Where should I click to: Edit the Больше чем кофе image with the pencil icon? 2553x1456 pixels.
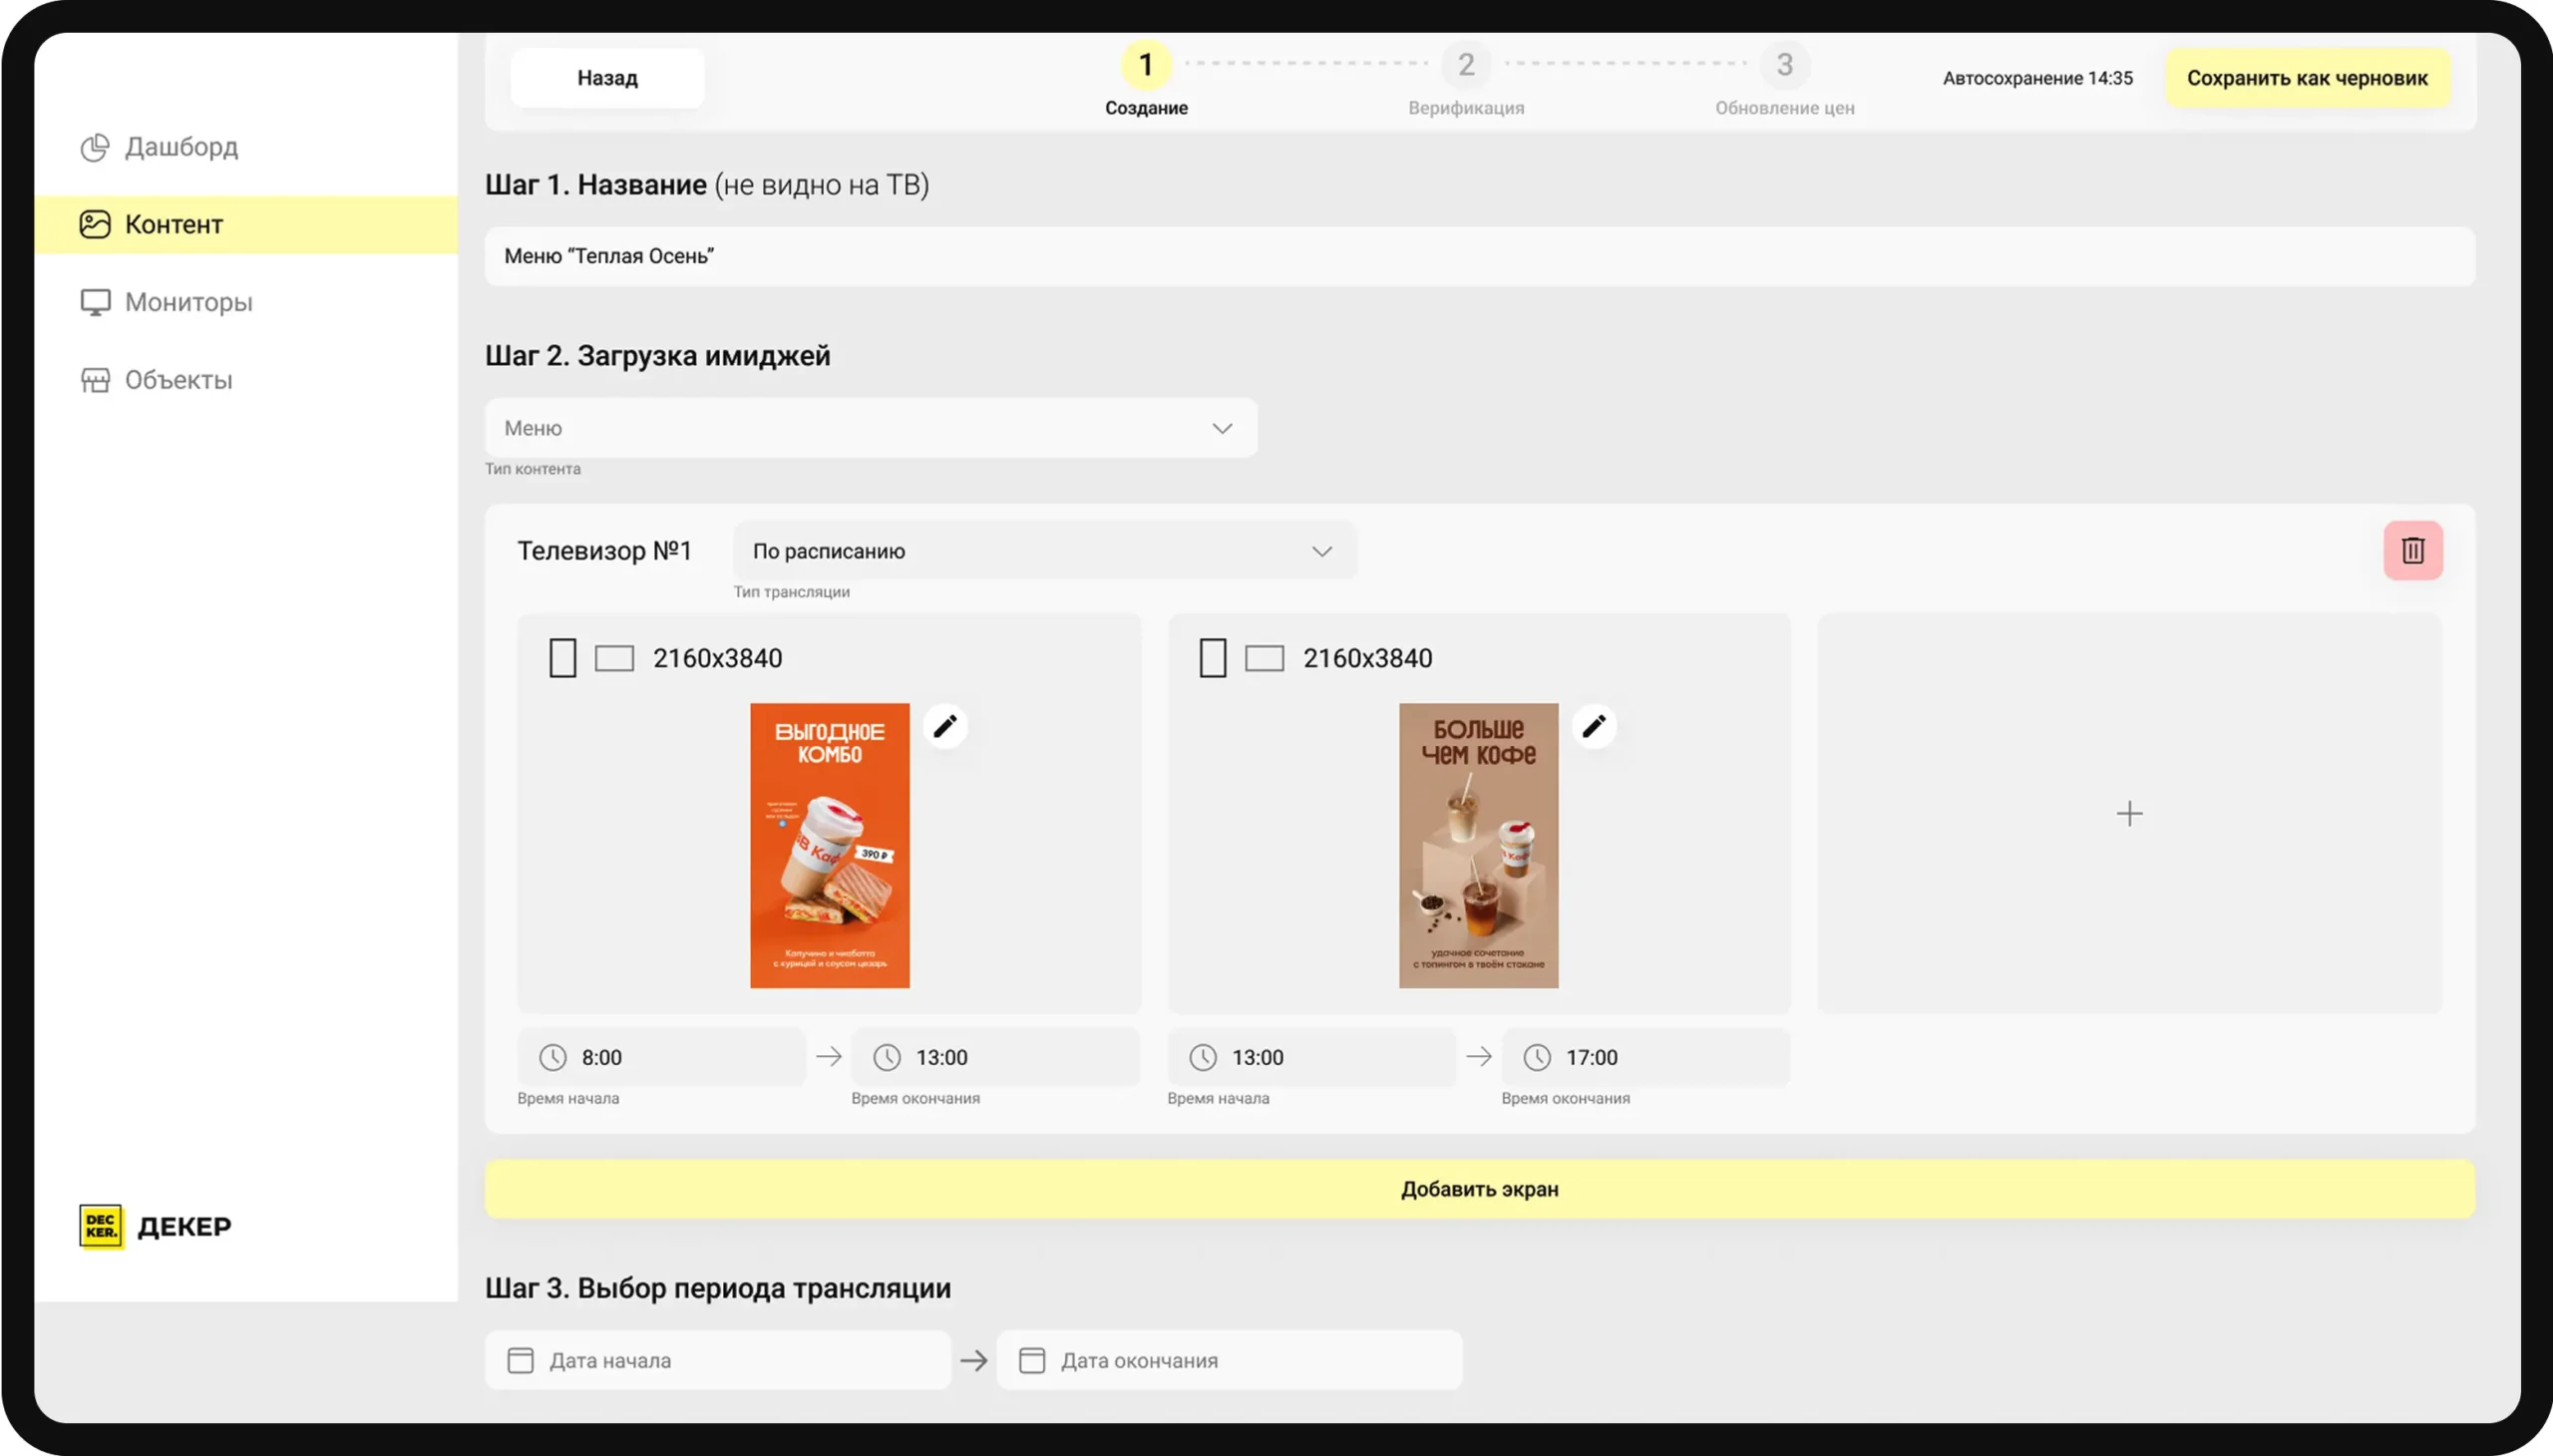pyautogui.click(x=1593, y=726)
